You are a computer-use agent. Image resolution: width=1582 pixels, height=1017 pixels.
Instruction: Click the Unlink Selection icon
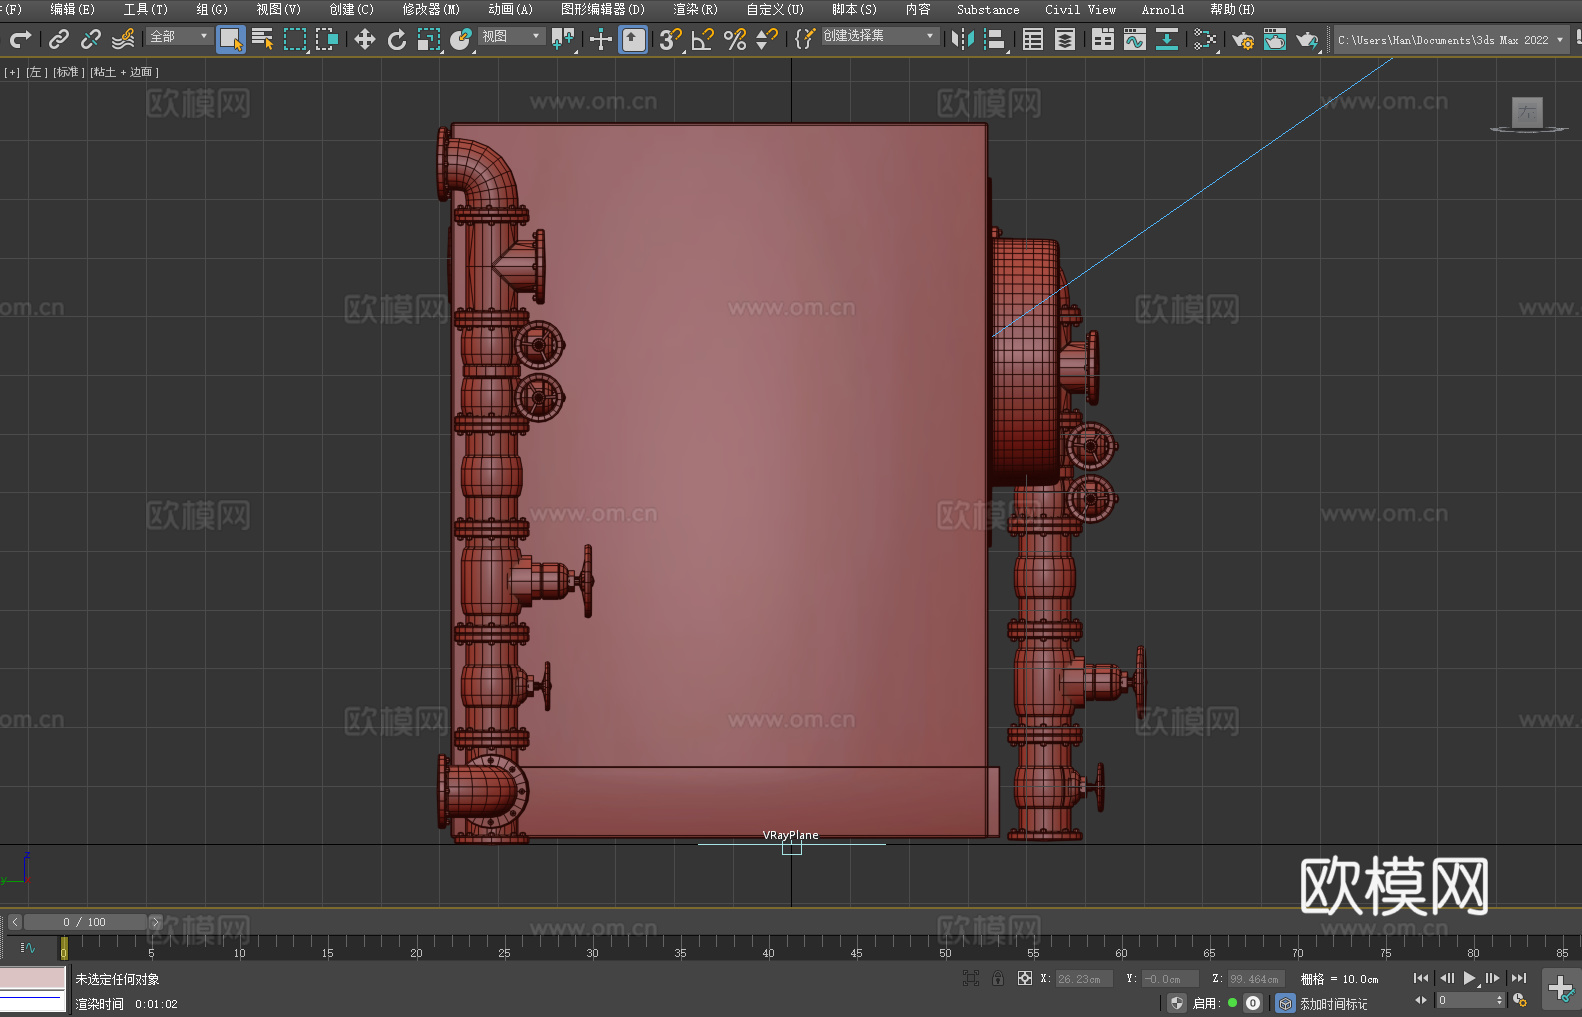91,39
